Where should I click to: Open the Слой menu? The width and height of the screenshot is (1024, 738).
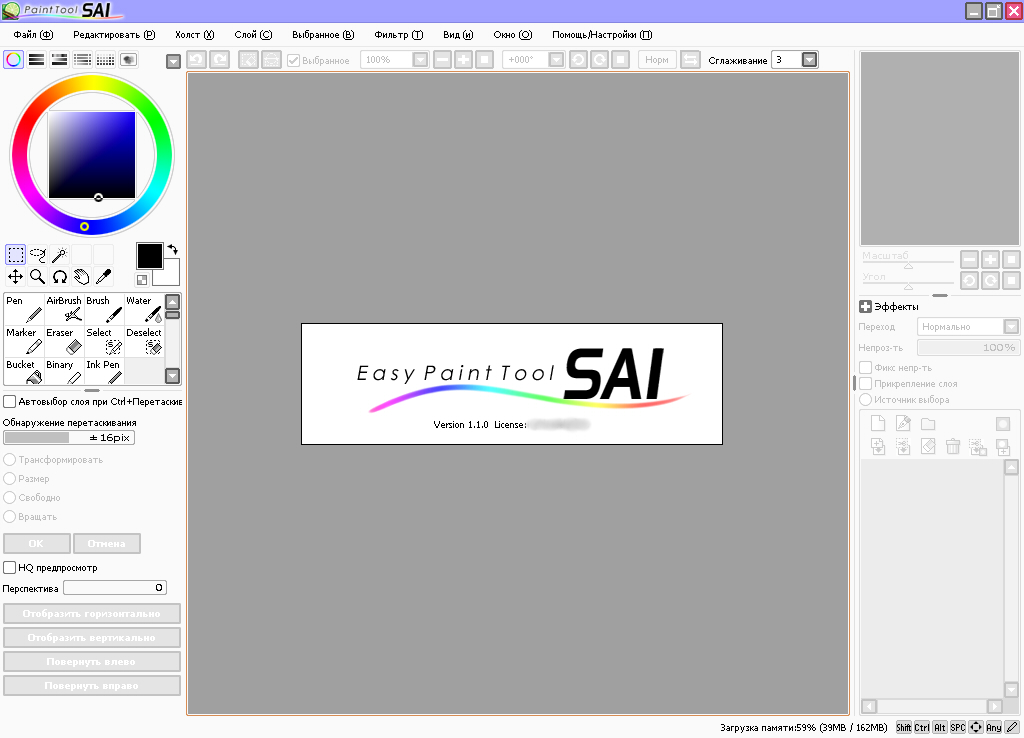(253, 35)
